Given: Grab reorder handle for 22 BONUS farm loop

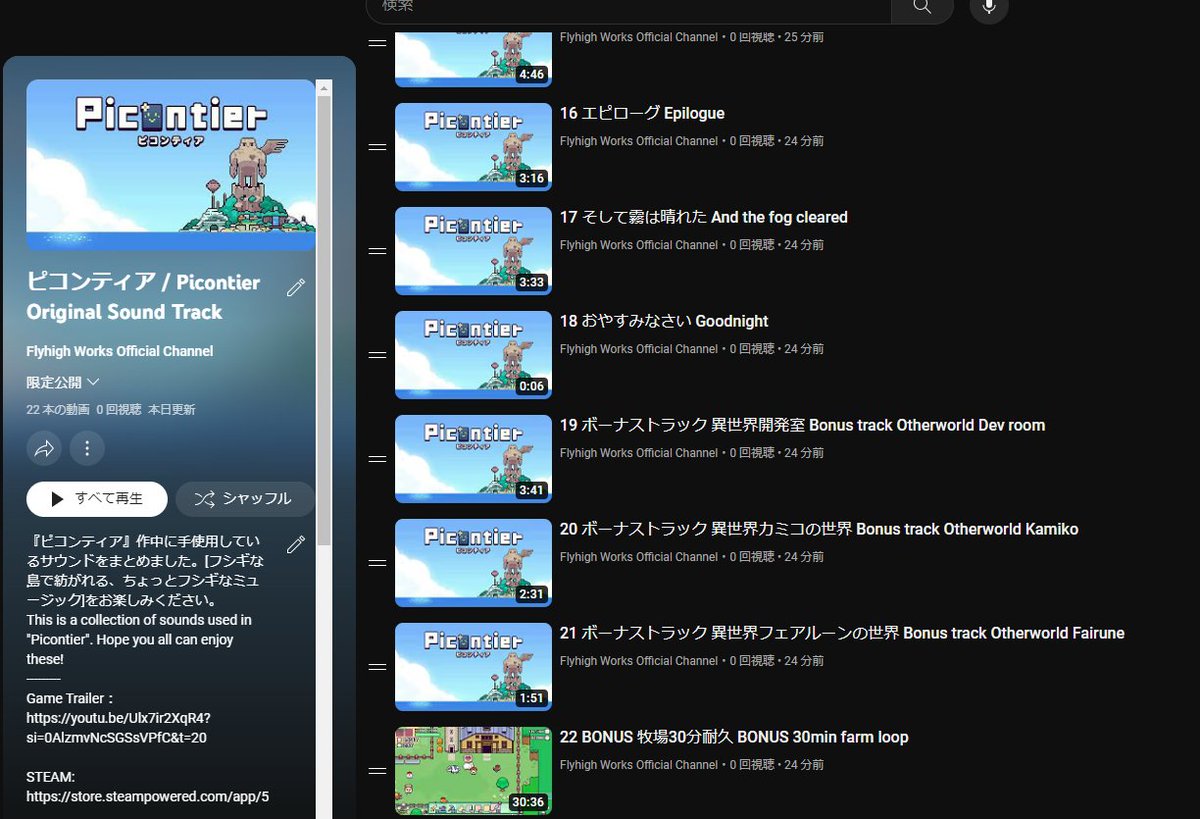Looking at the screenshot, I should pyautogui.click(x=377, y=771).
